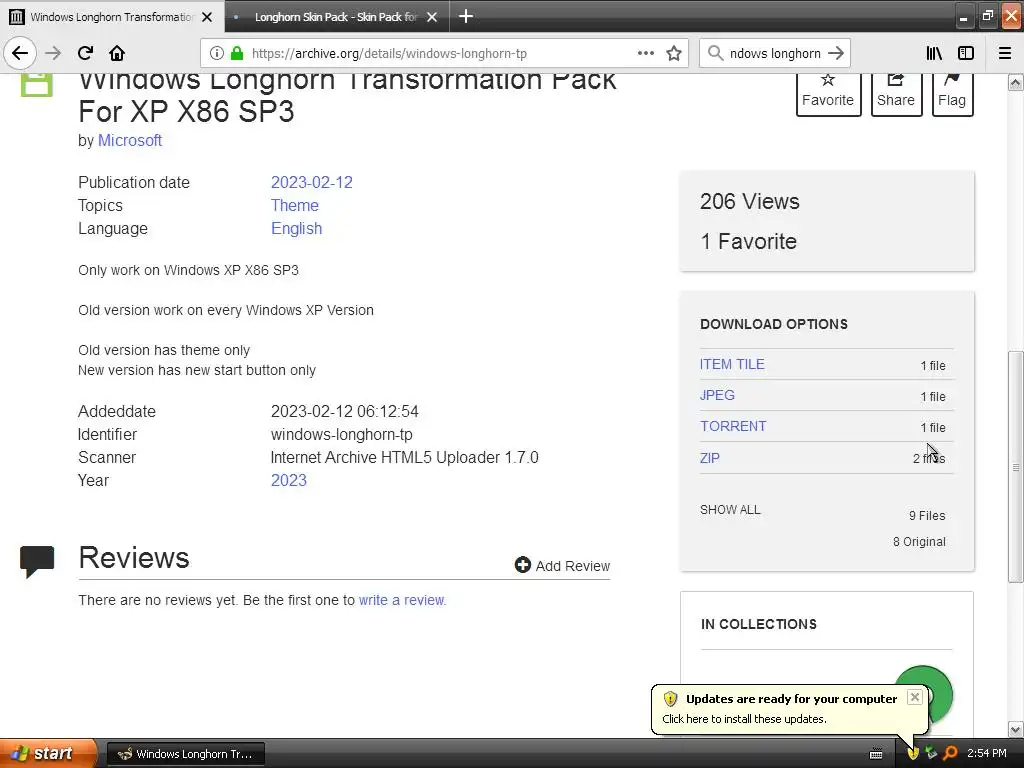1024x768 pixels.
Task: Click the green floppy software icon
Action: [x=37, y=84]
